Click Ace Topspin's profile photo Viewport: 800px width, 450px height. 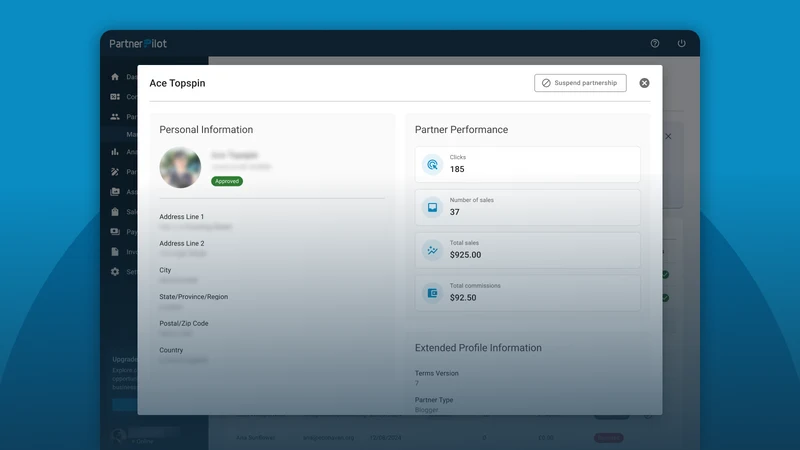tap(180, 167)
